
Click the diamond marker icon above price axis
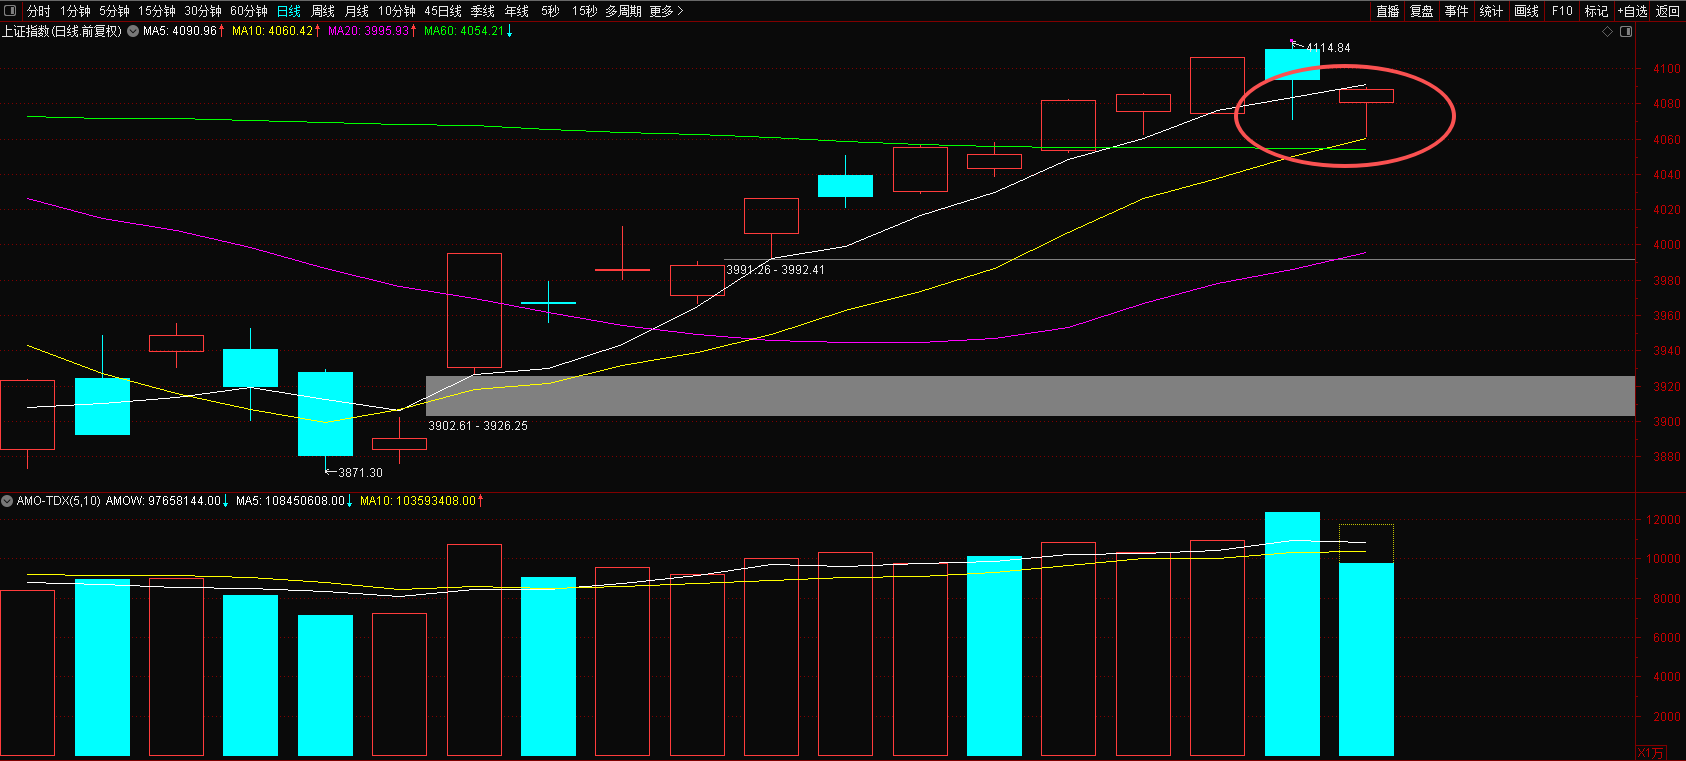pos(1608,32)
